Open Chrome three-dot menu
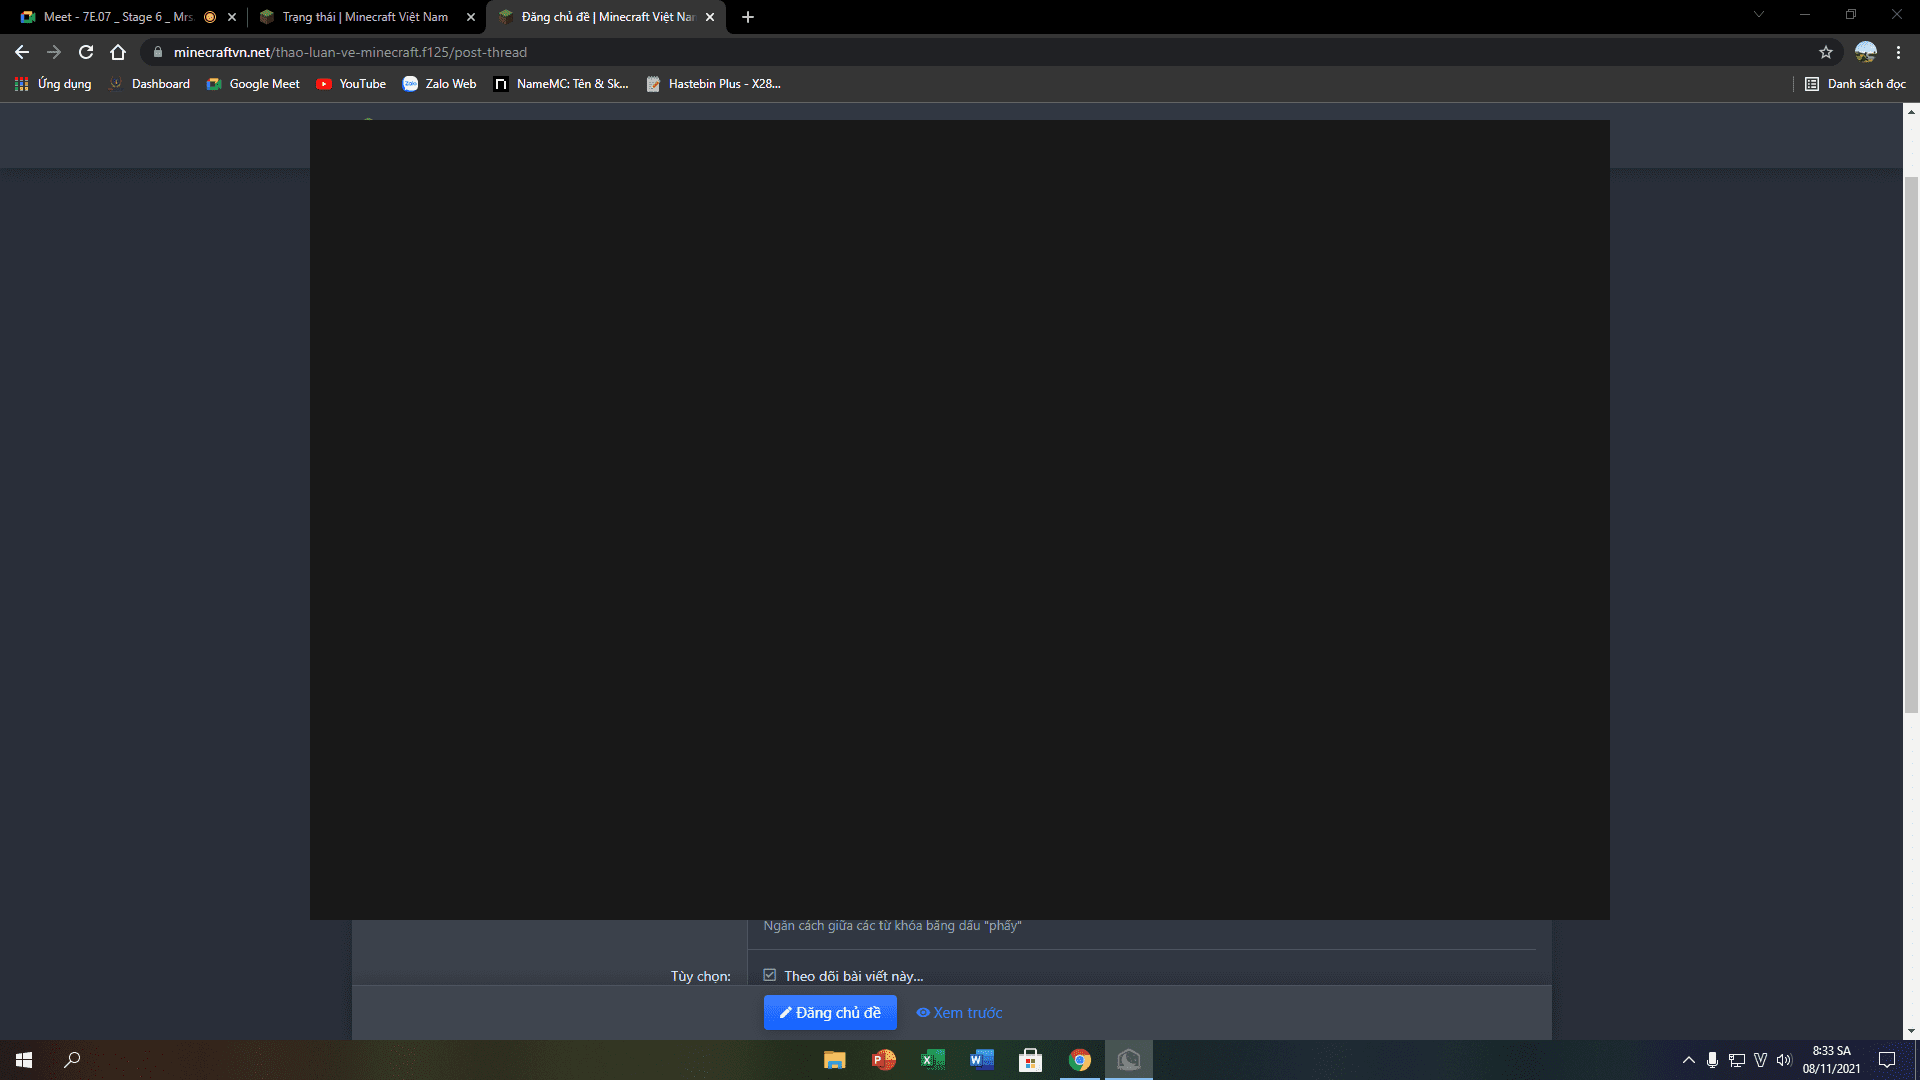 (1898, 52)
